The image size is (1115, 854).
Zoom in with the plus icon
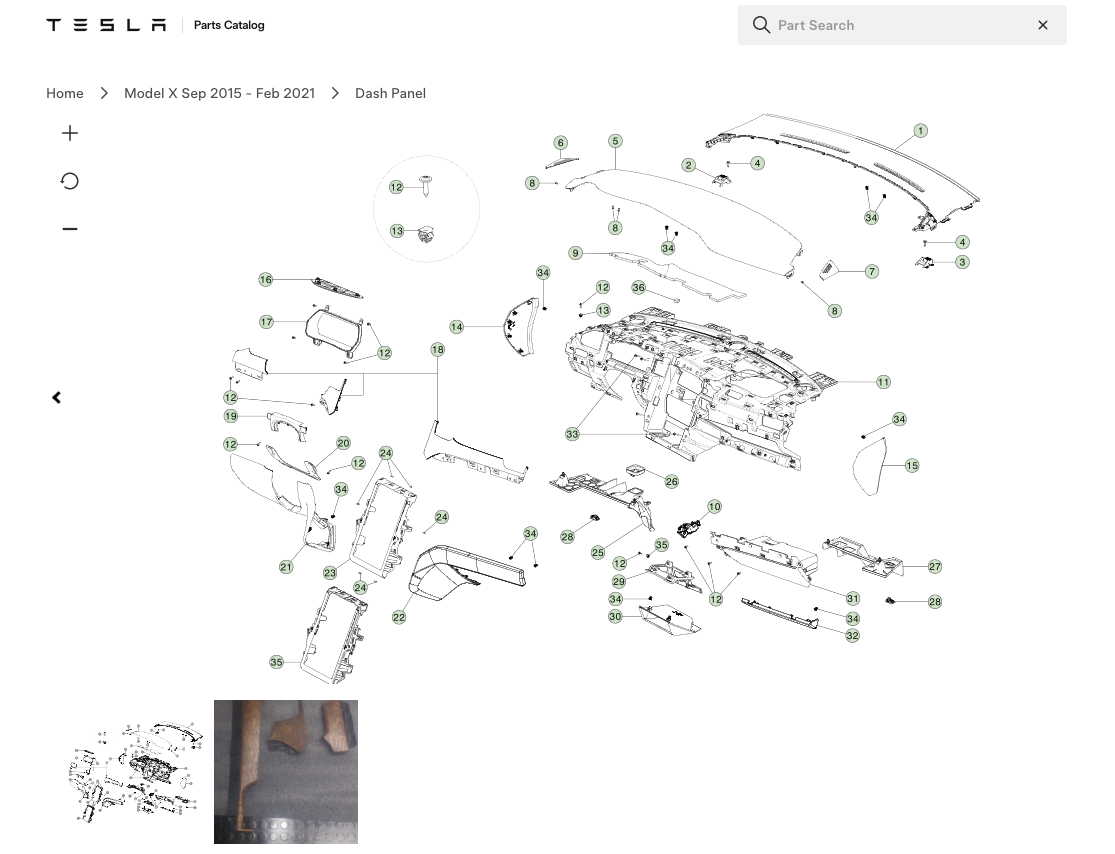coord(70,133)
